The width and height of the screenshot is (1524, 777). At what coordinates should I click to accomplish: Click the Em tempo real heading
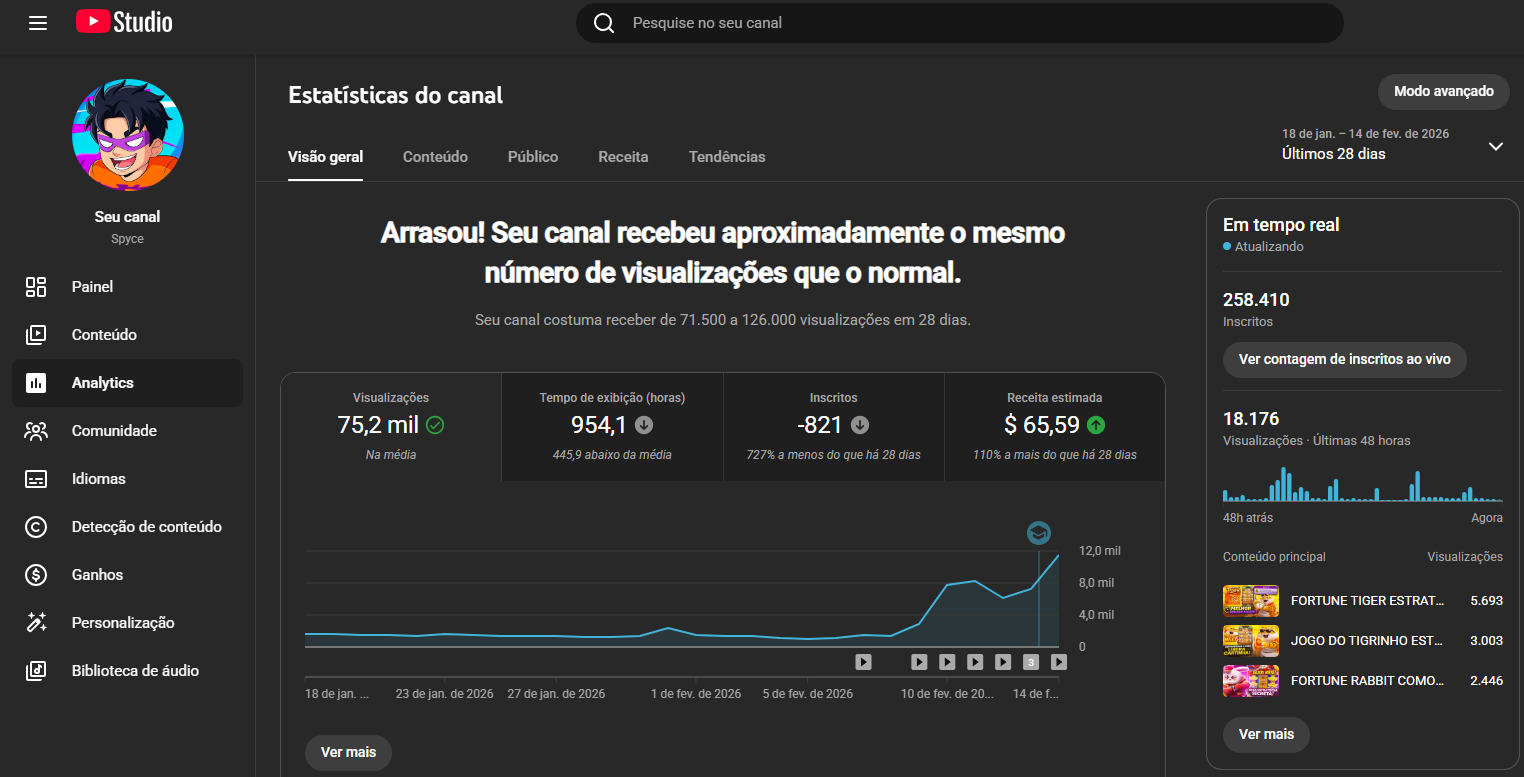1281,225
